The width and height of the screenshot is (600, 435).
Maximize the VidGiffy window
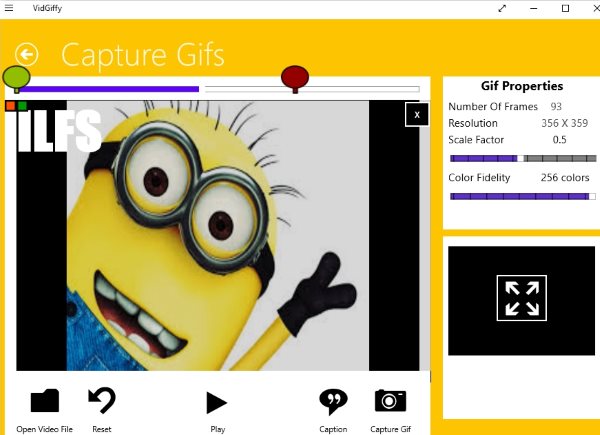pyautogui.click(x=565, y=8)
